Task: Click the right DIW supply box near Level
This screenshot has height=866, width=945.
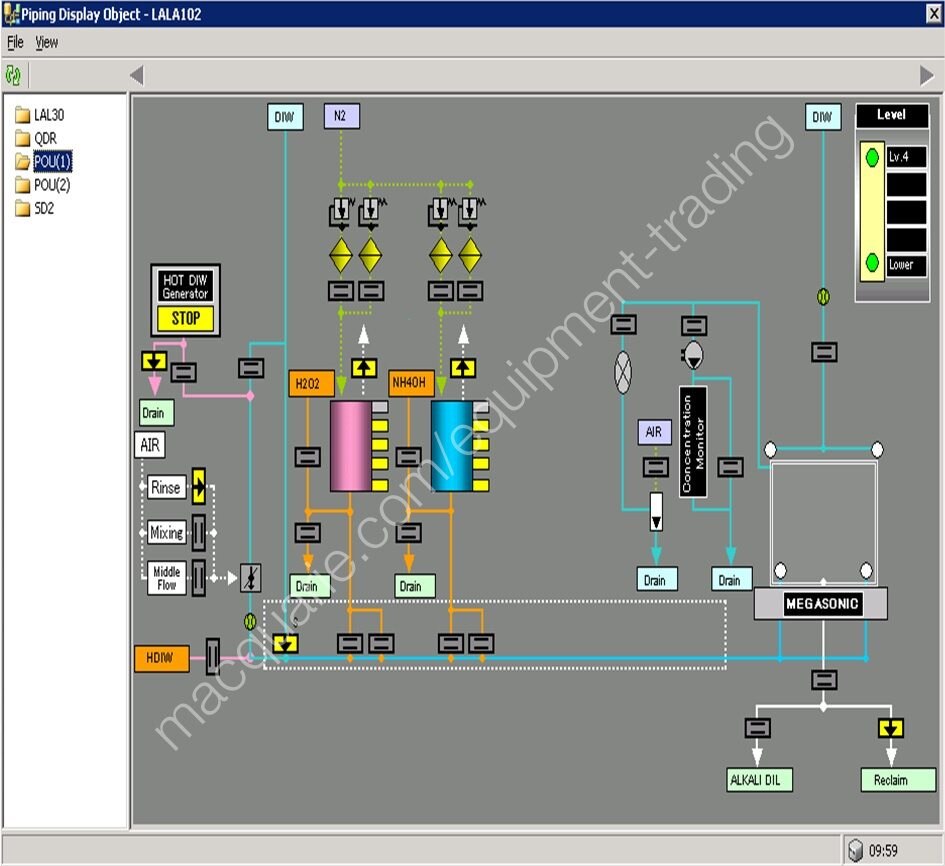Action: (x=823, y=117)
